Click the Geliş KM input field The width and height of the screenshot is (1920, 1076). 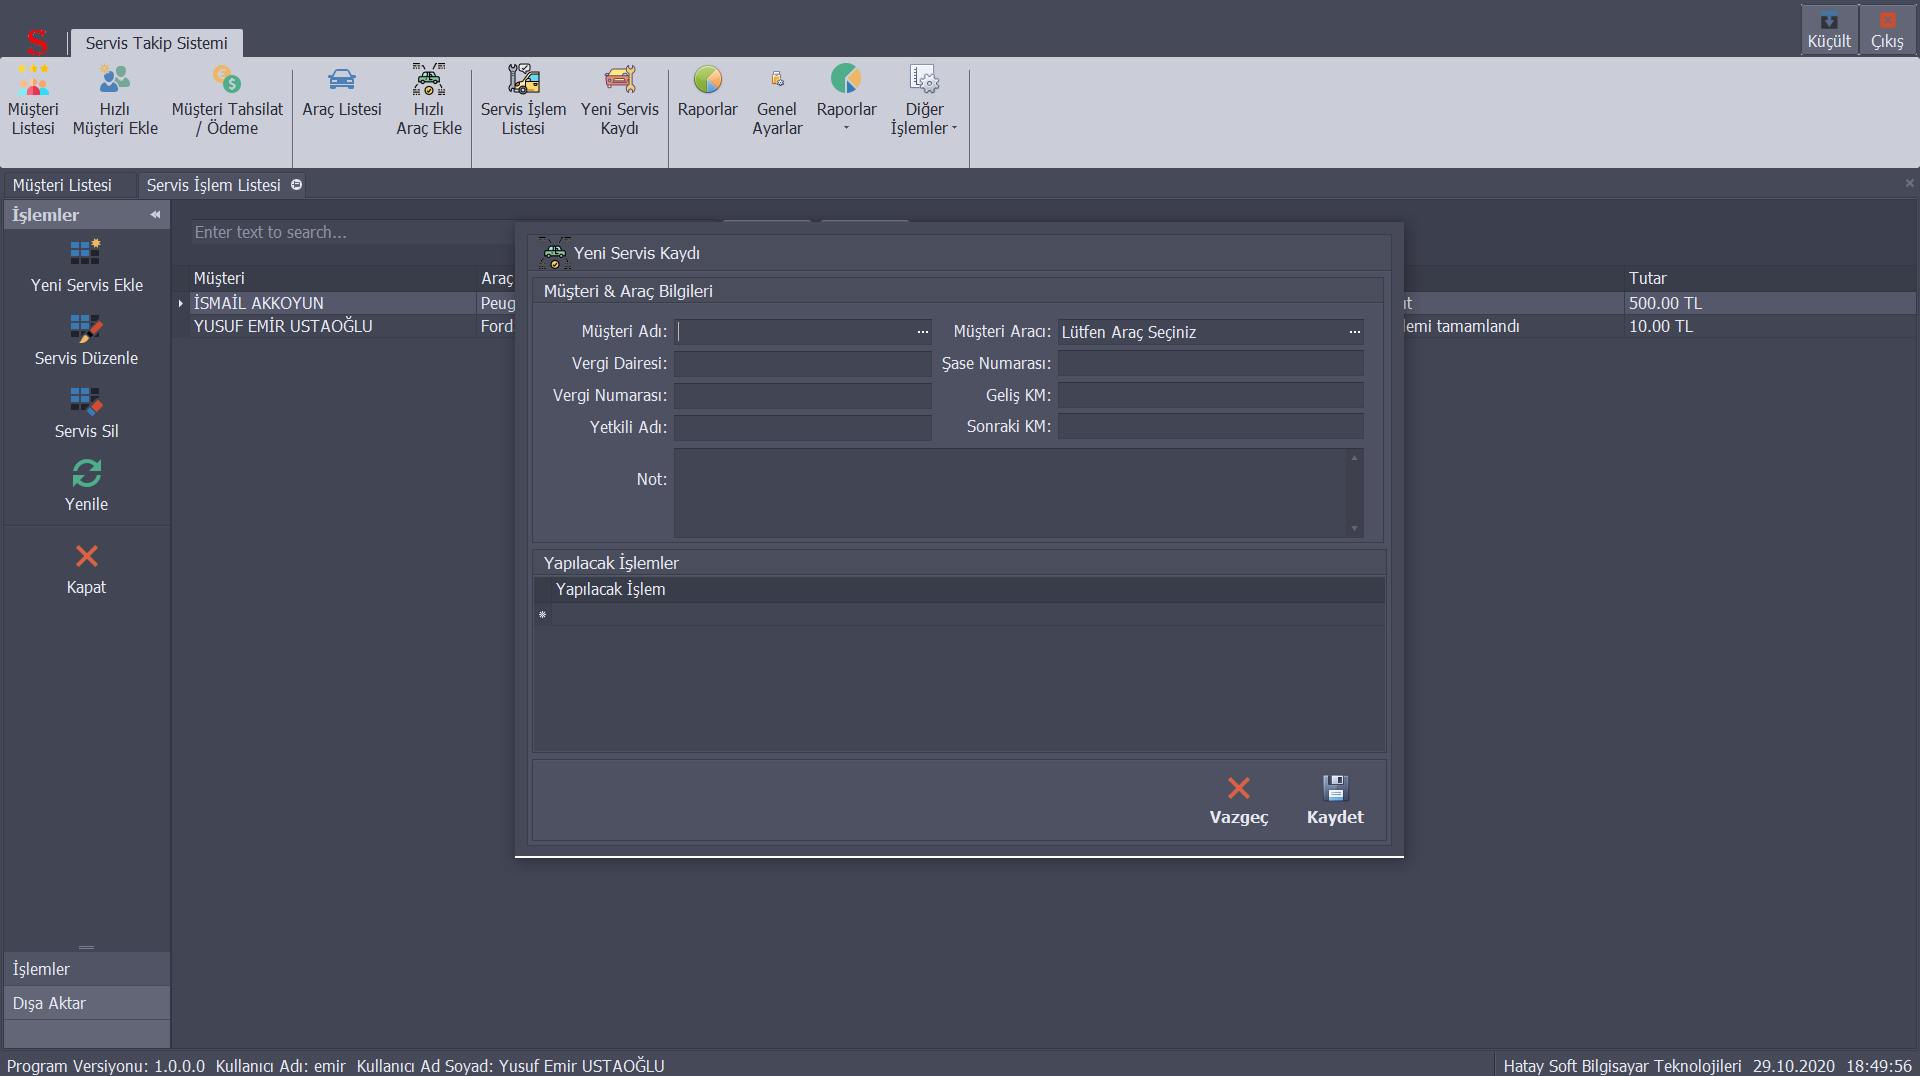coord(1210,395)
